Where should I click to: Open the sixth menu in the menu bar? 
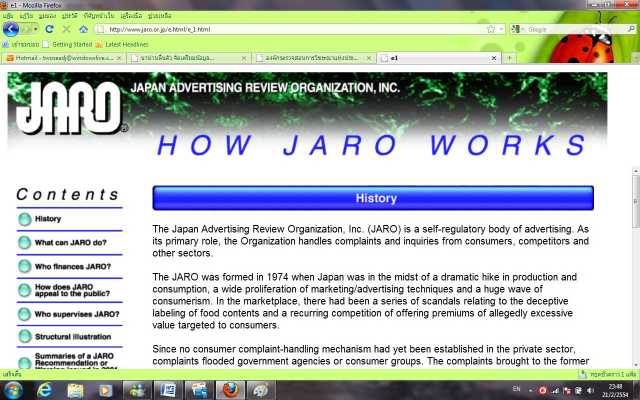[x=131, y=16]
